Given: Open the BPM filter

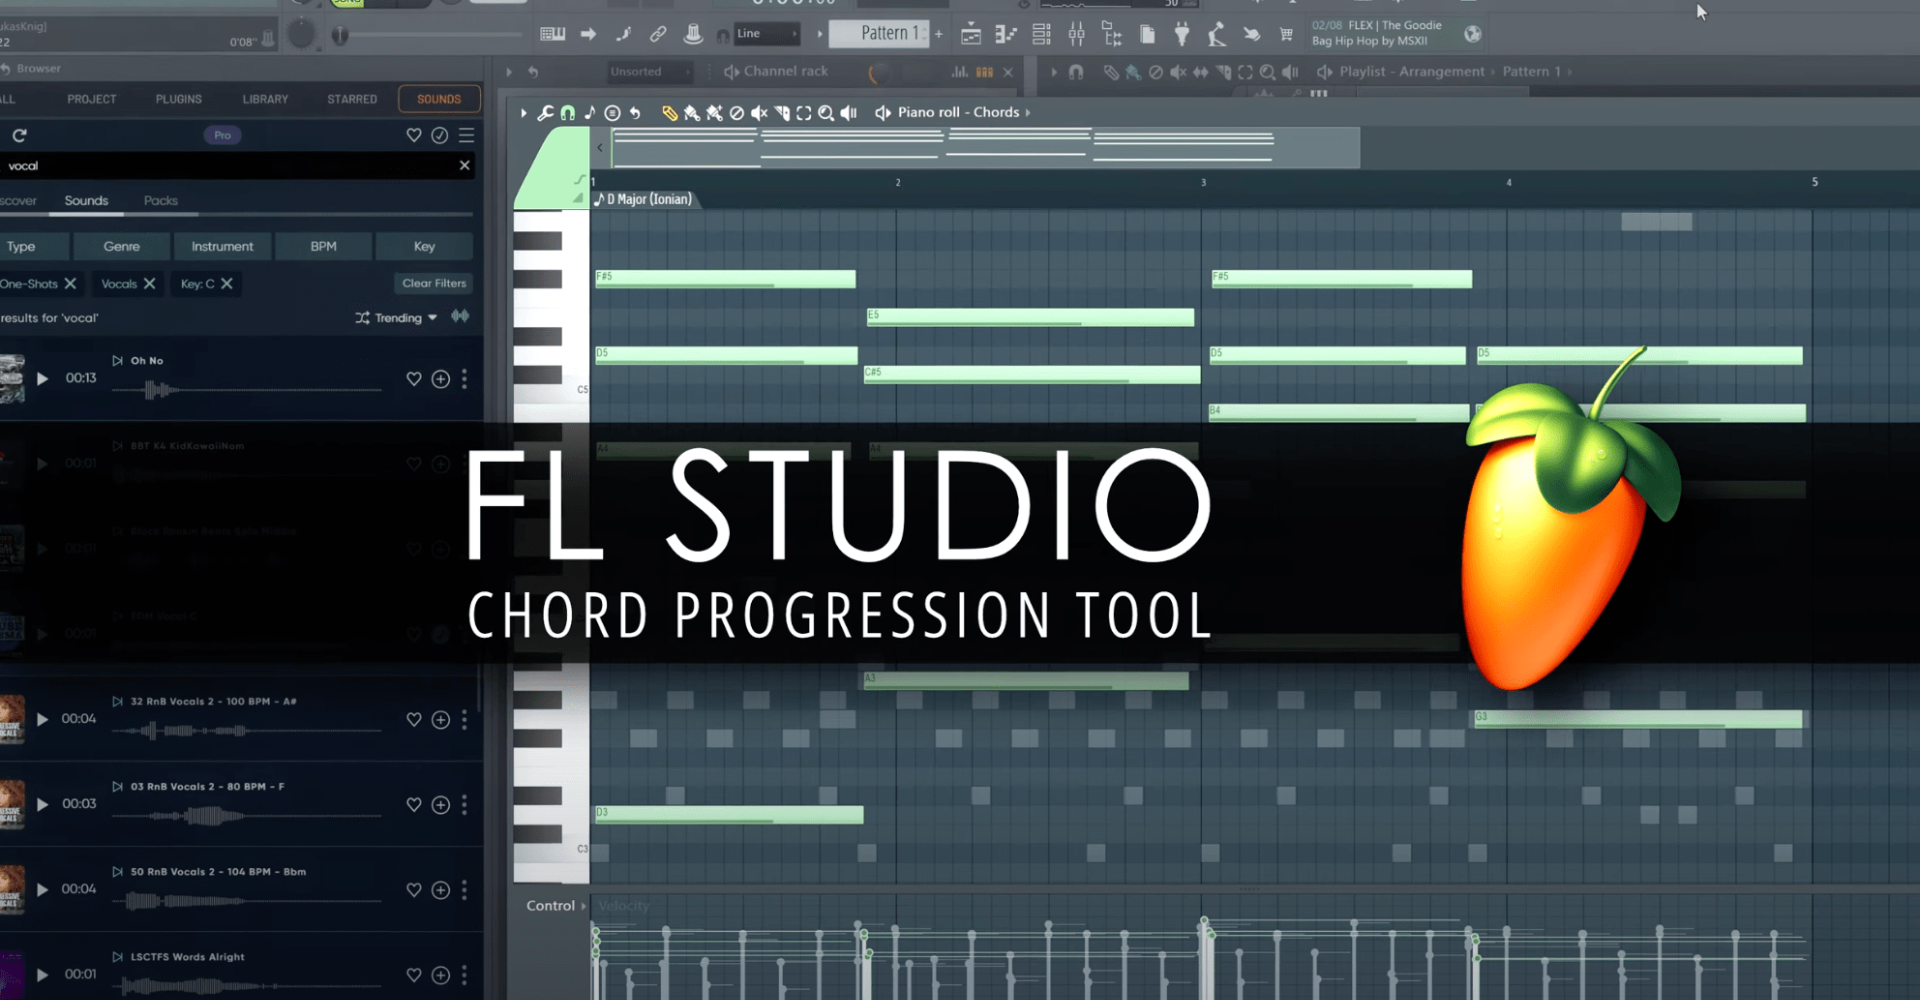Looking at the screenshot, I should coord(323,246).
